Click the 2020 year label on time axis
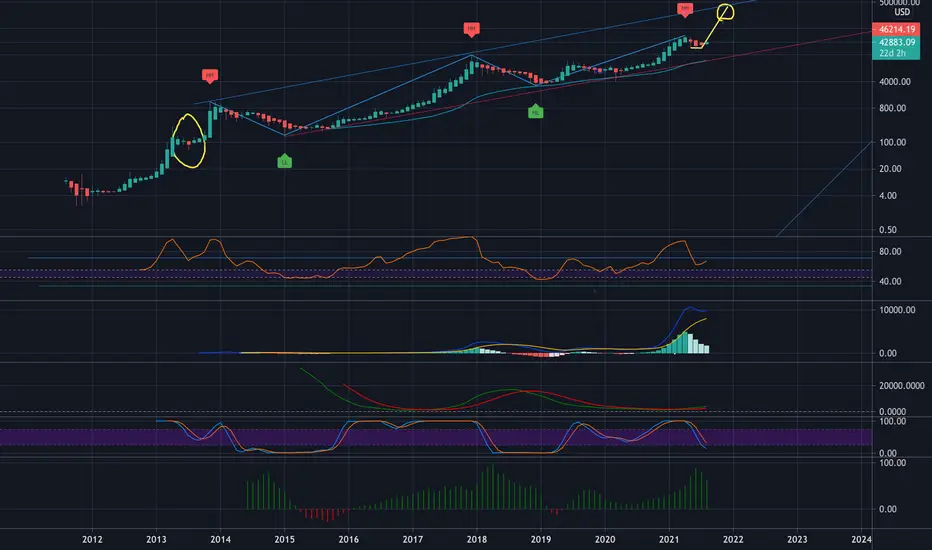Screen dimensions: 932x550 pos(605,540)
